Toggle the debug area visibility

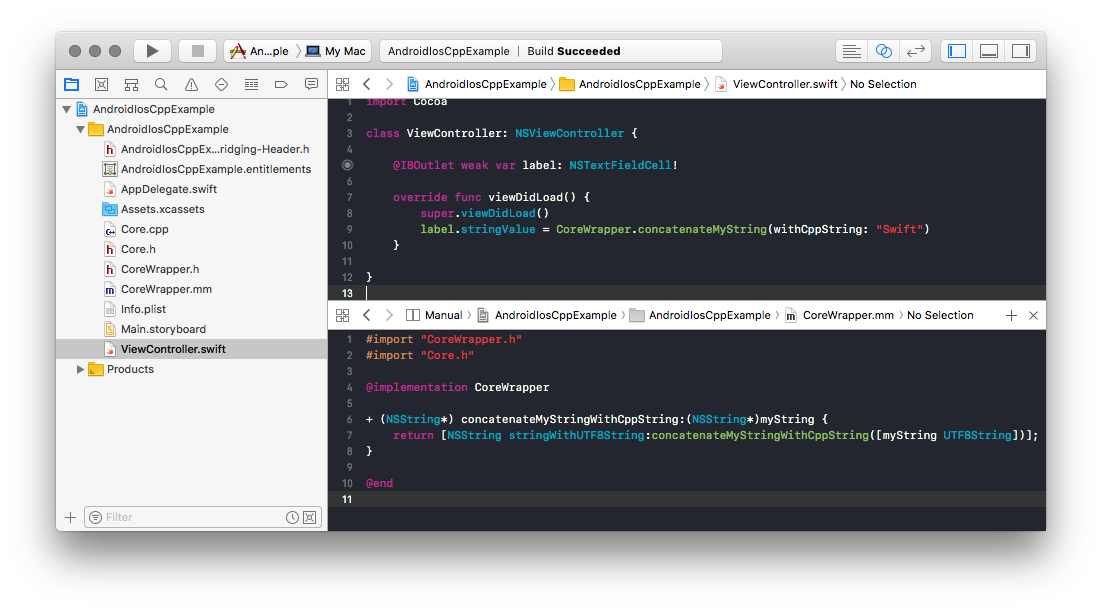(x=989, y=51)
